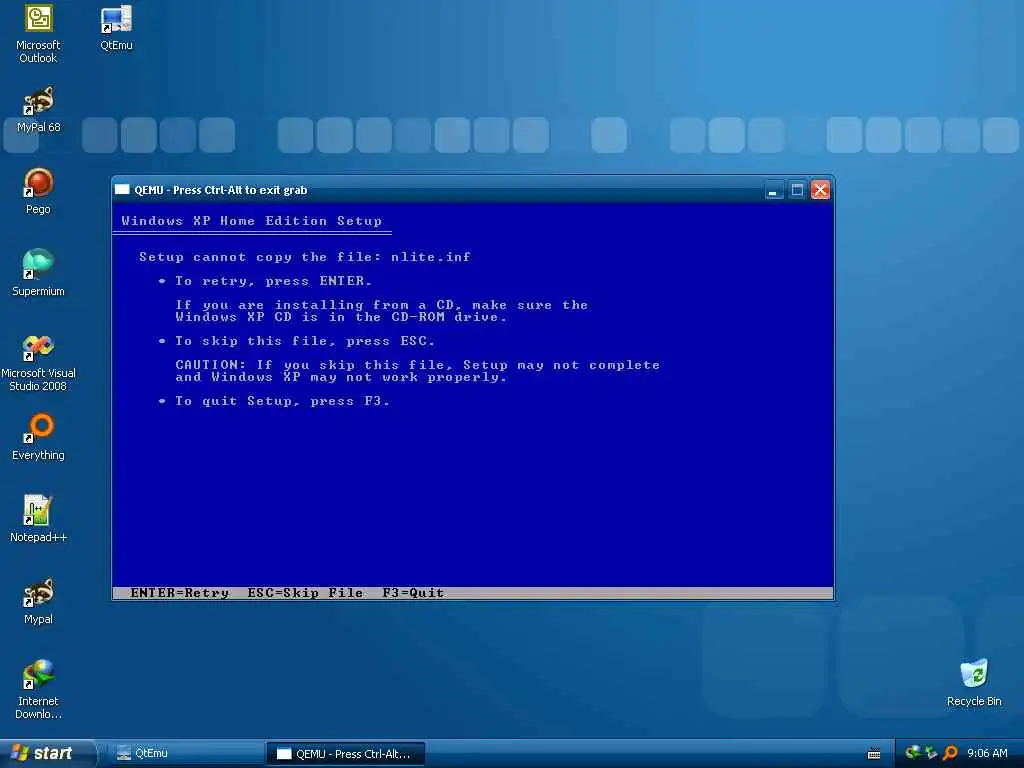This screenshot has width=1024, height=768.
Task: Click 'ESC=Skip File' in the setup status bar
Action: click(x=305, y=593)
